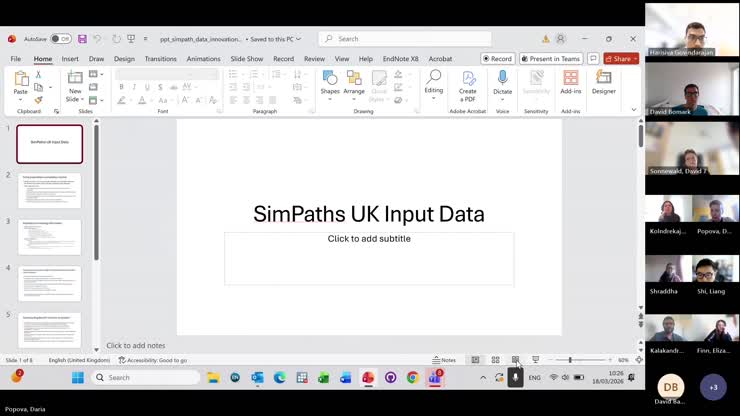
Task: Open the Windows Start menu
Action: [x=78, y=377]
